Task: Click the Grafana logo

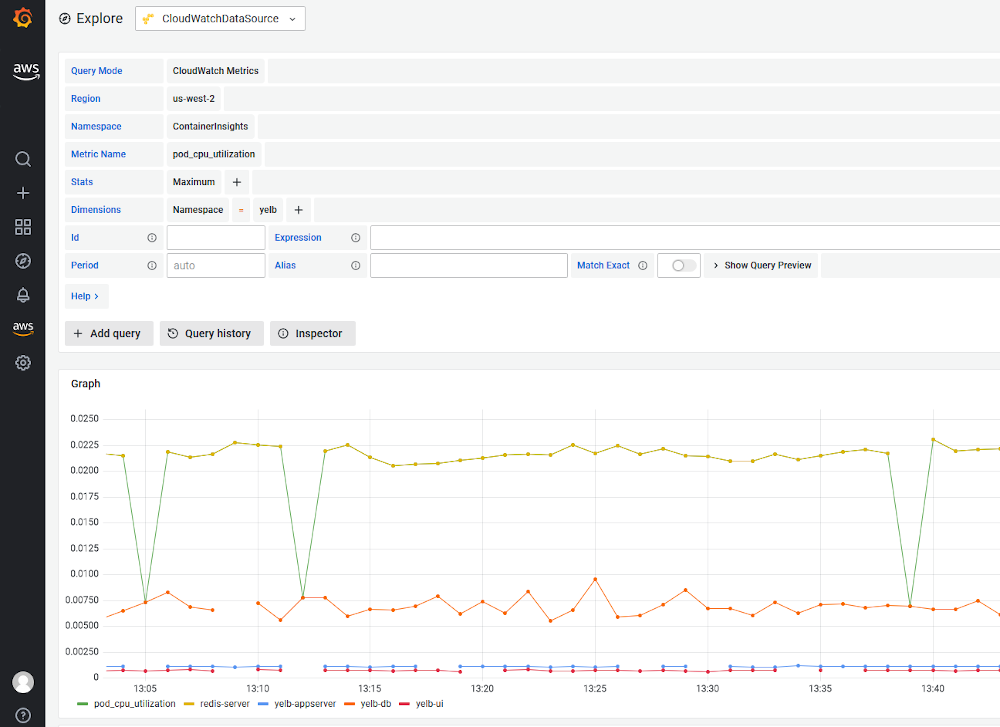Action: [x=22, y=17]
